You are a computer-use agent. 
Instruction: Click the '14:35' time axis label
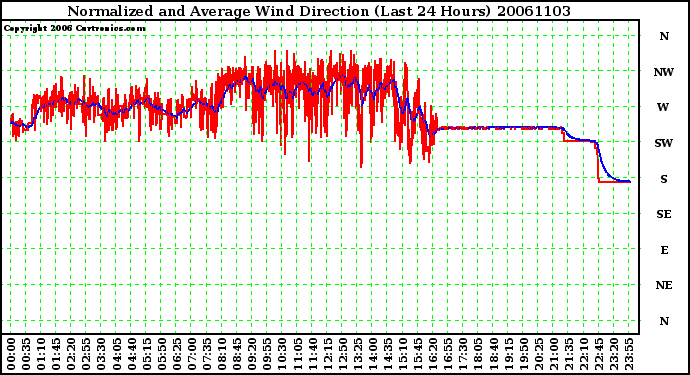(388, 354)
